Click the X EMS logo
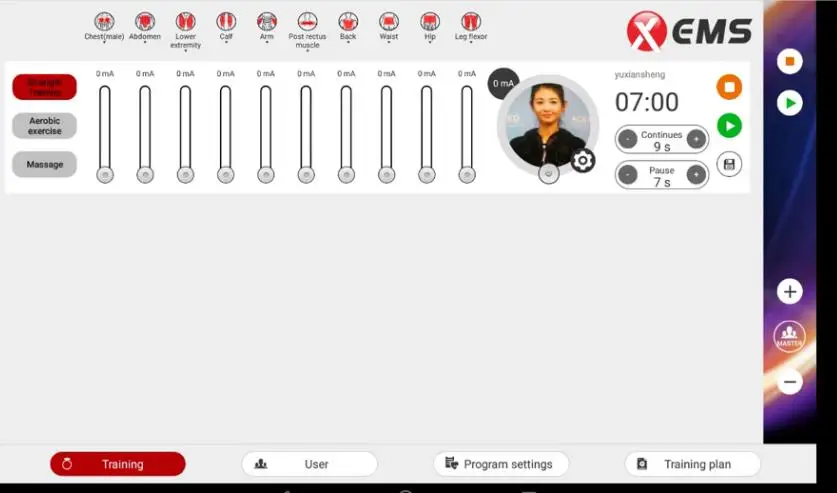The width and height of the screenshot is (837, 493). click(x=689, y=31)
